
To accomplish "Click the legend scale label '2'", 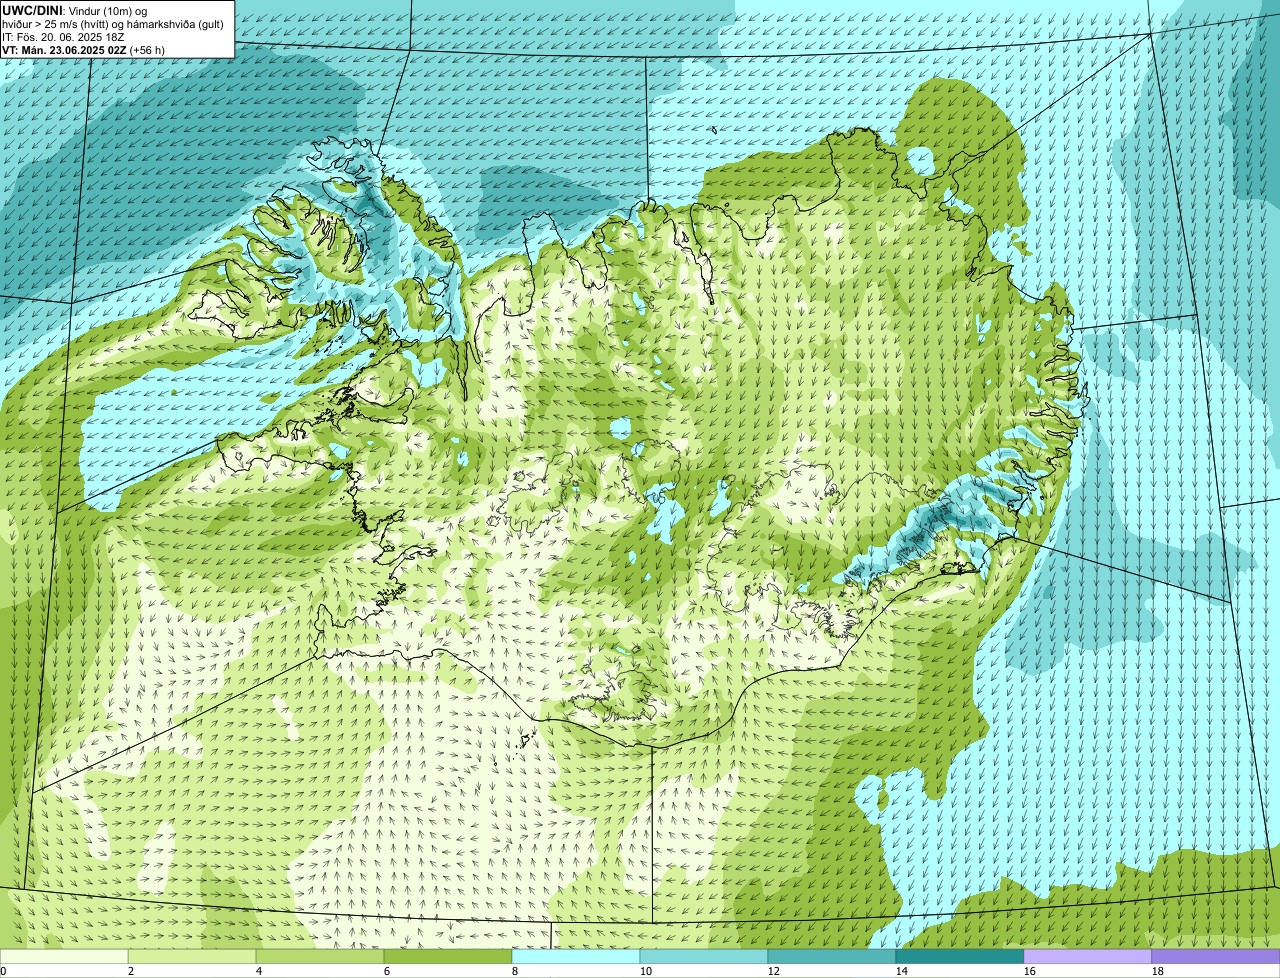I will 131,971.
